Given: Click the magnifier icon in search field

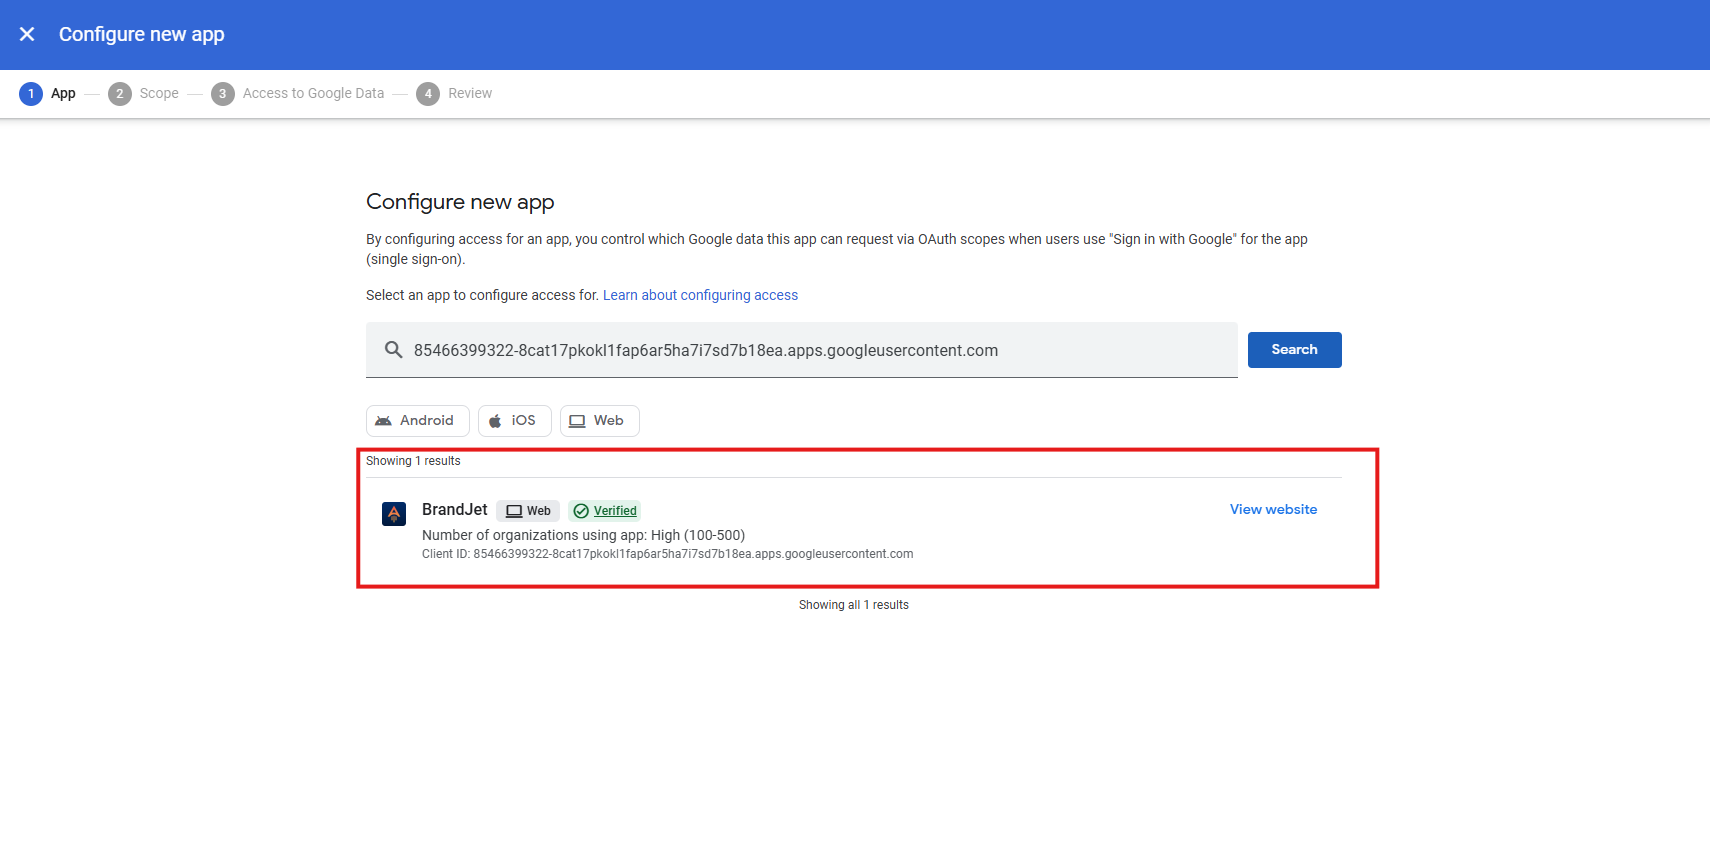Looking at the screenshot, I should tap(393, 350).
